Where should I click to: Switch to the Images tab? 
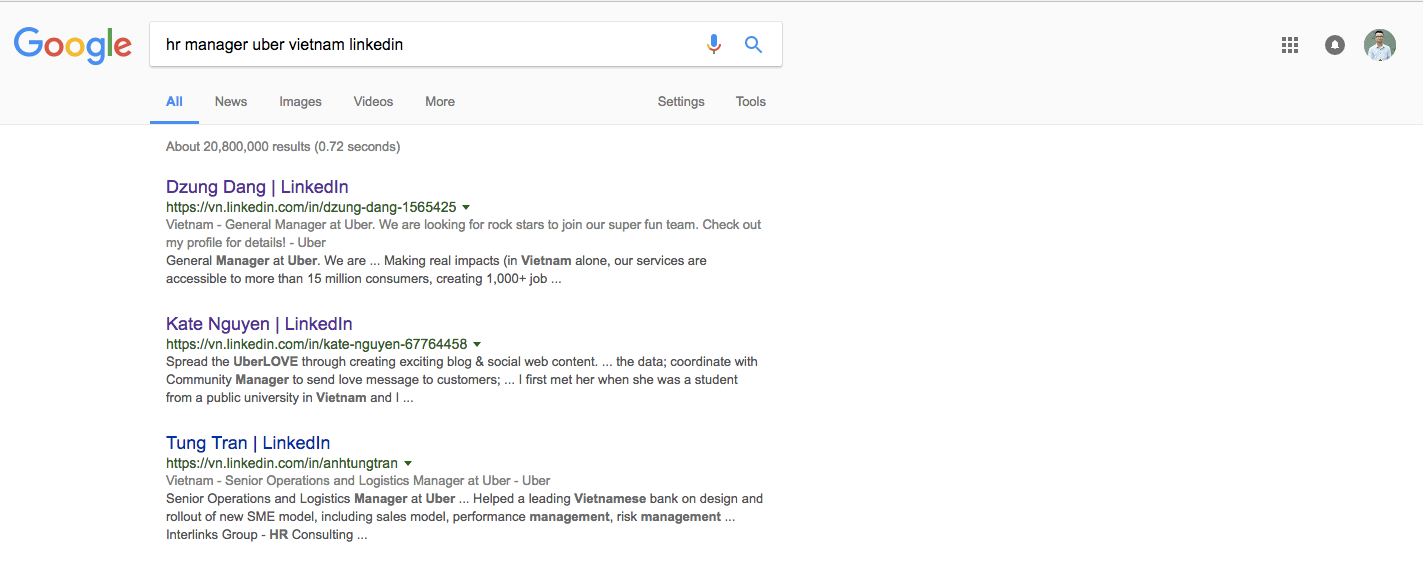click(x=300, y=102)
